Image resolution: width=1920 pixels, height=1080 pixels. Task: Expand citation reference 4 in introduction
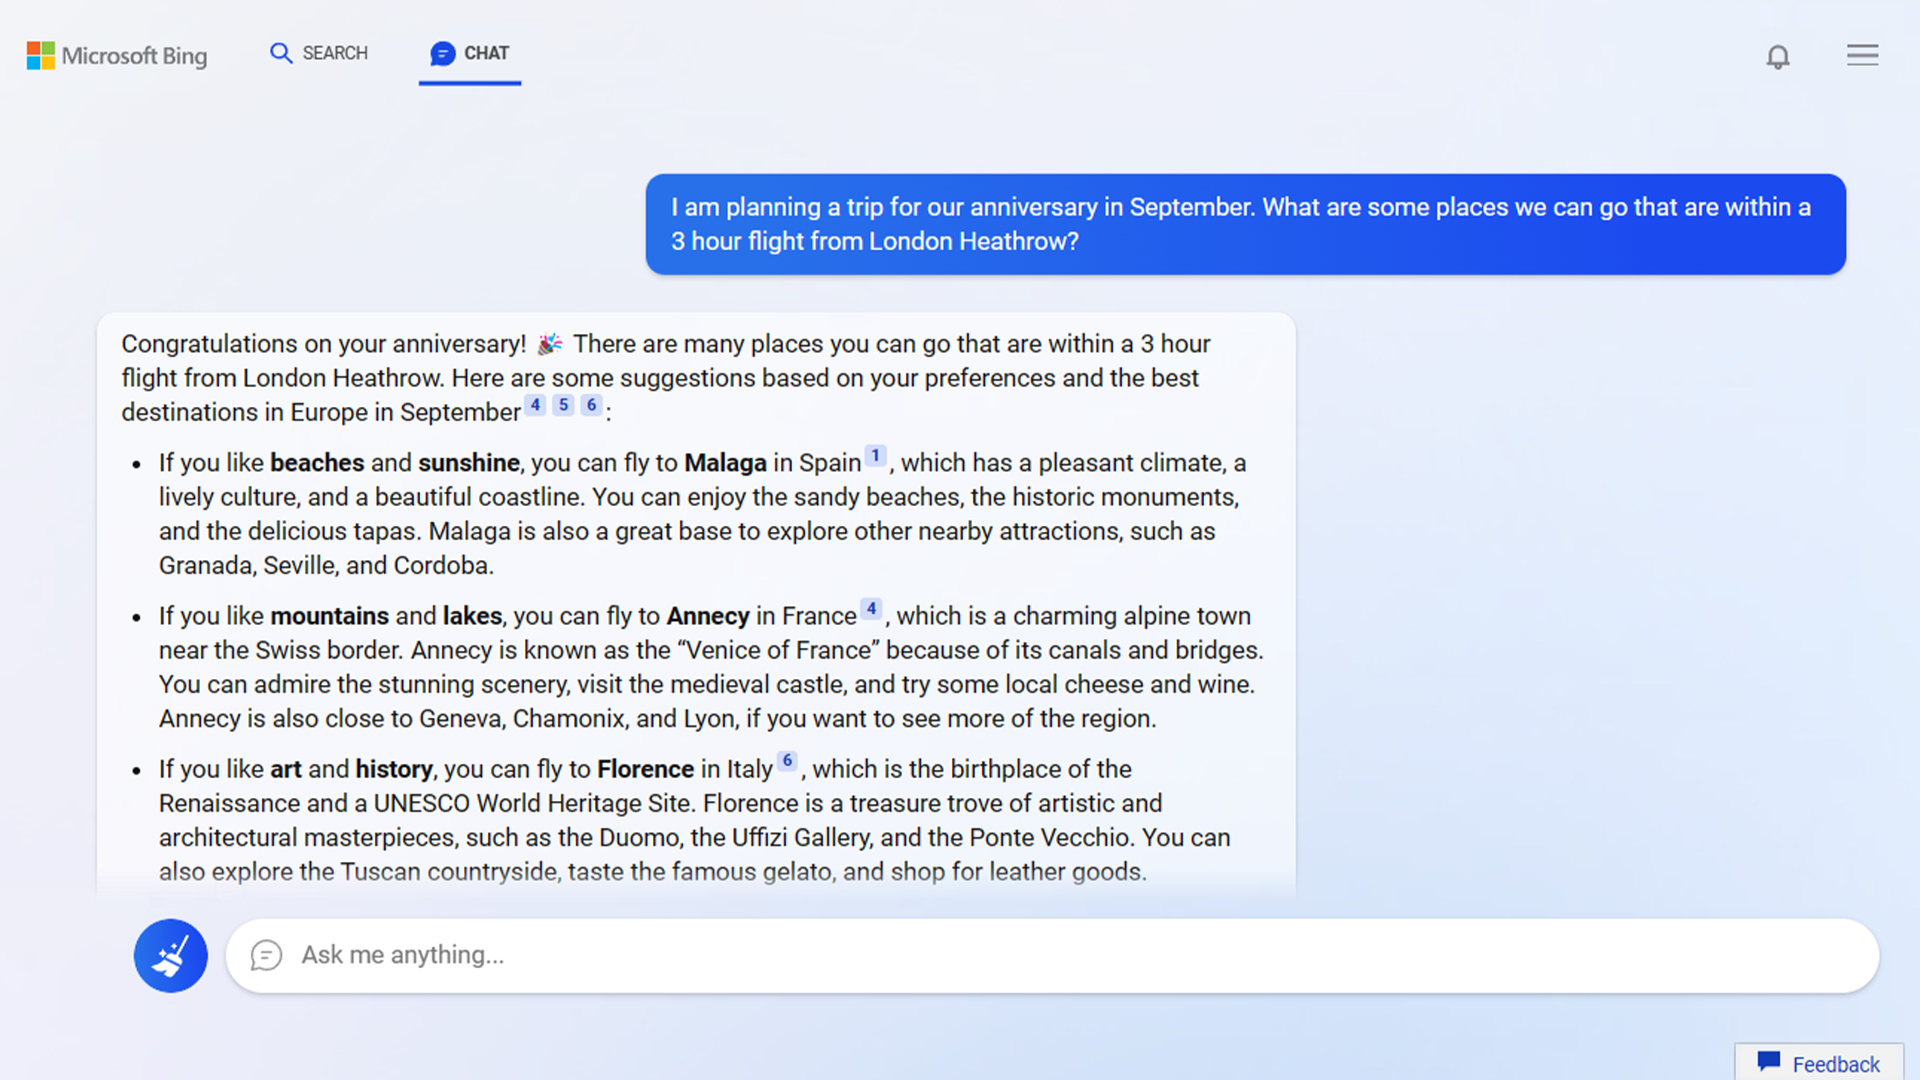pos(537,405)
